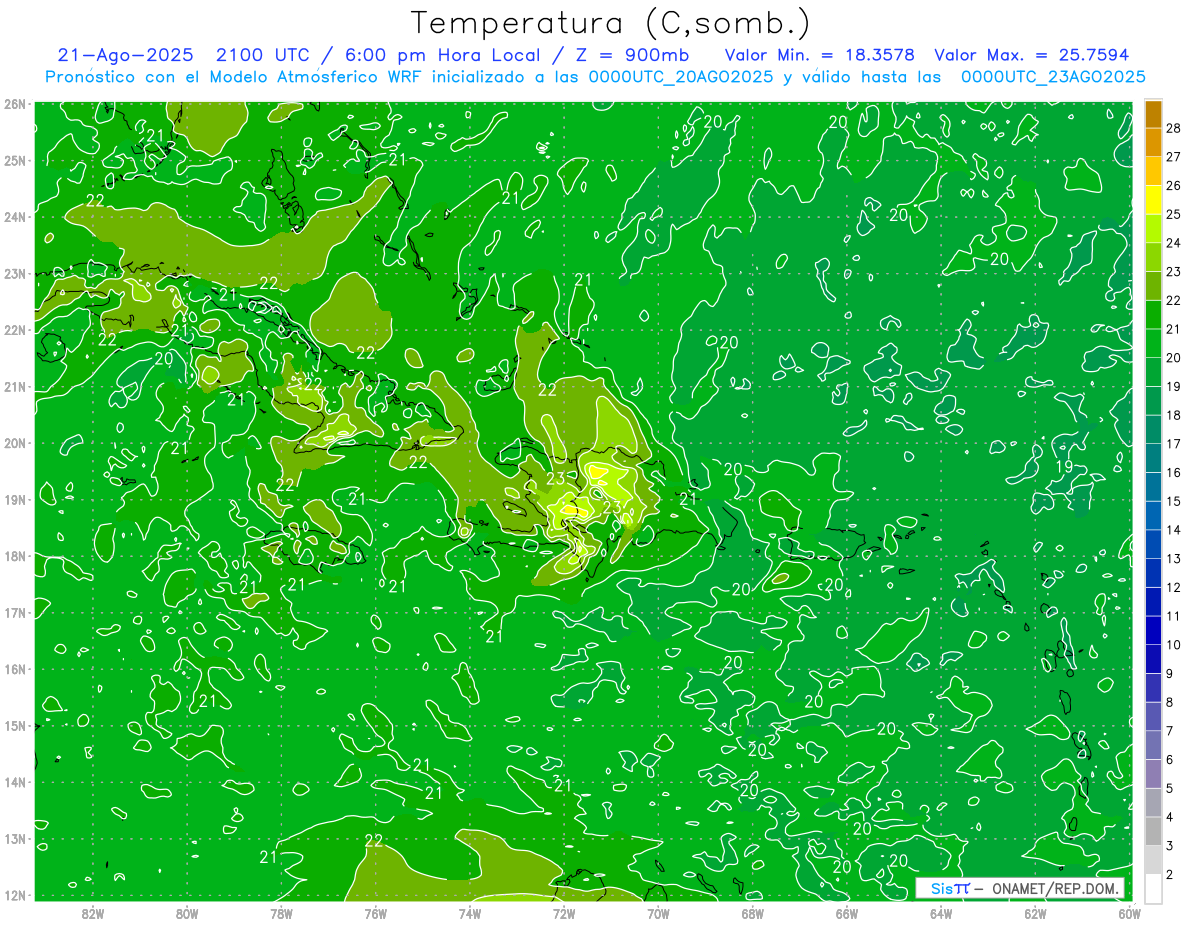Screen dimensions: 1200x927
Task: Click the latitude axis label "15N"
Action: pyautogui.click(x=15, y=726)
